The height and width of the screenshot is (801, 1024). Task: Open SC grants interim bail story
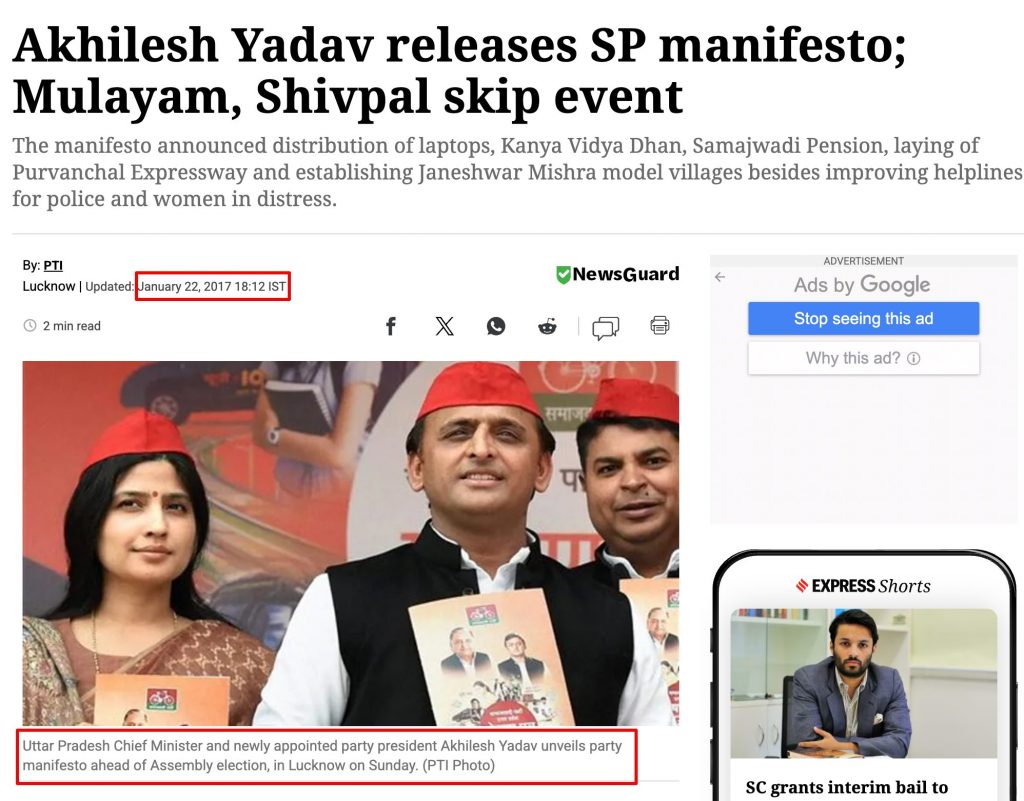[x=848, y=787]
